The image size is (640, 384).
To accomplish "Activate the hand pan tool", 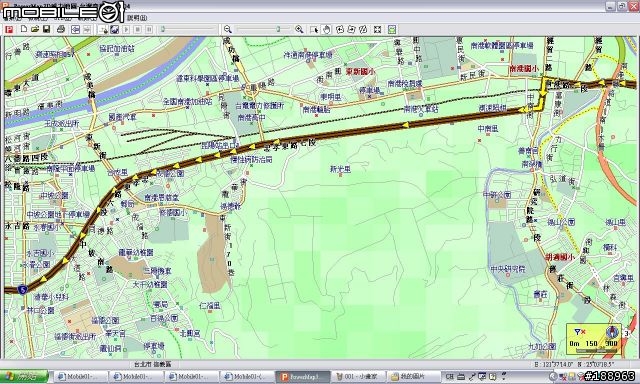I will tap(327, 29).
